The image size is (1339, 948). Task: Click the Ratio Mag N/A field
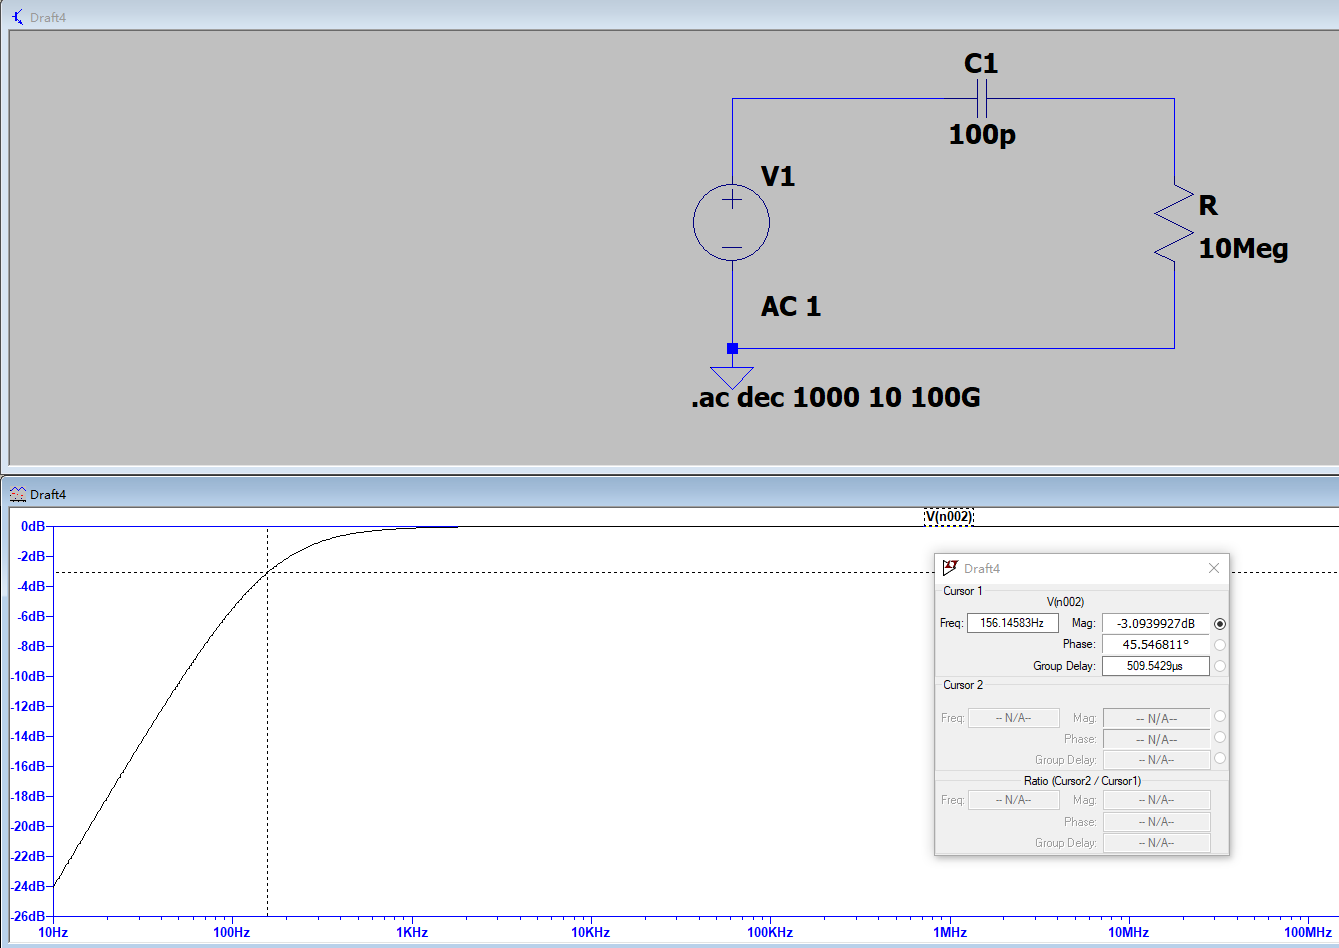pos(1157,800)
